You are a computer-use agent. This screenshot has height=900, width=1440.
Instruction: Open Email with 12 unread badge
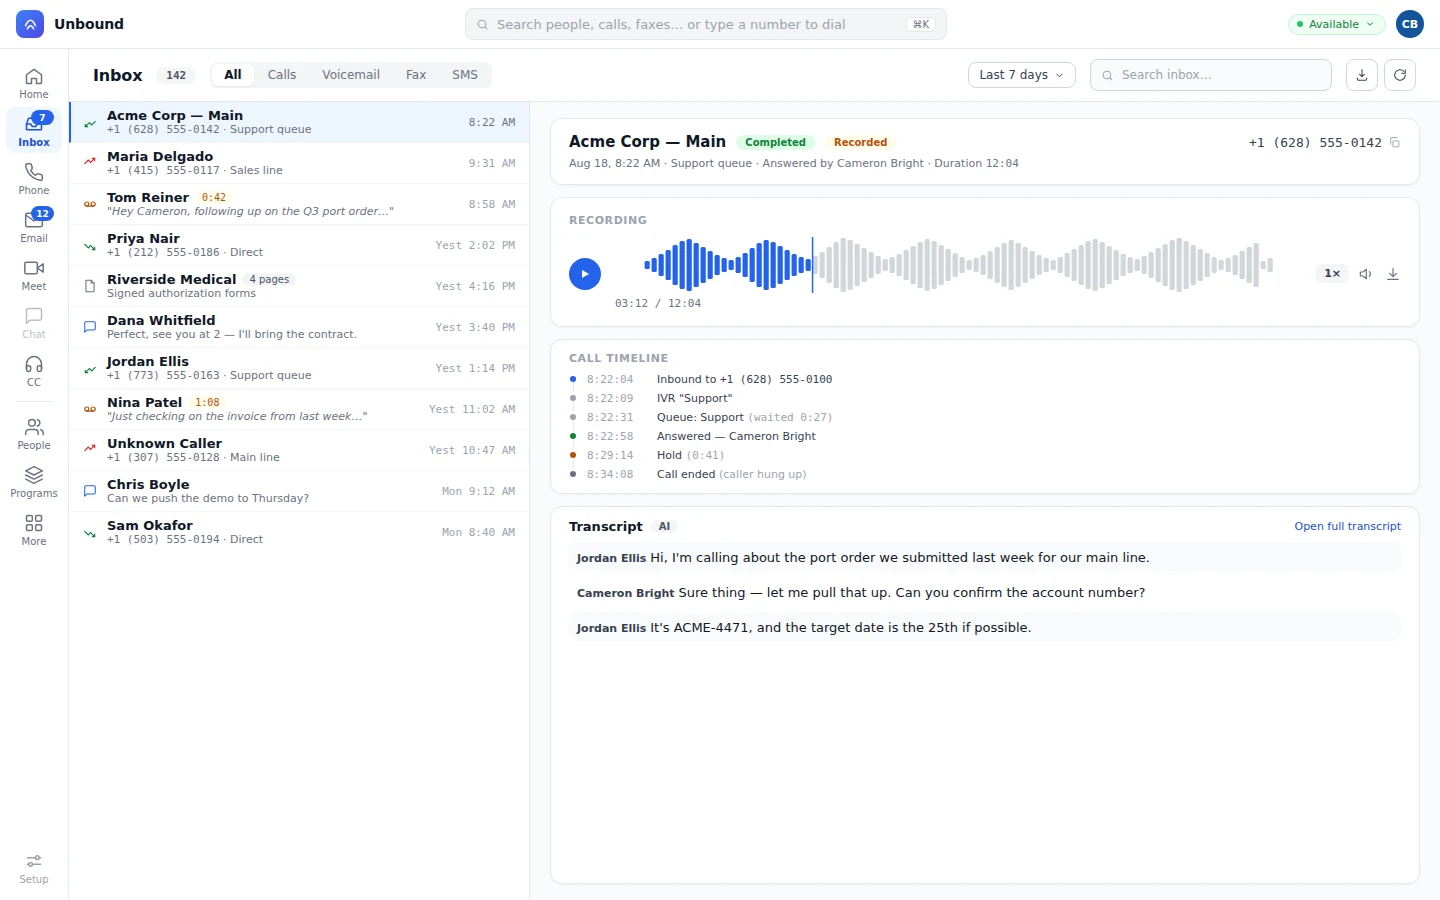pos(34,227)
